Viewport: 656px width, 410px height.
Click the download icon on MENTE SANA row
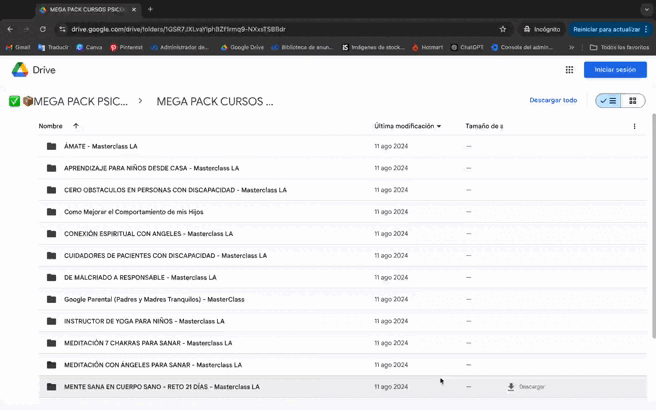coord(511,387)
